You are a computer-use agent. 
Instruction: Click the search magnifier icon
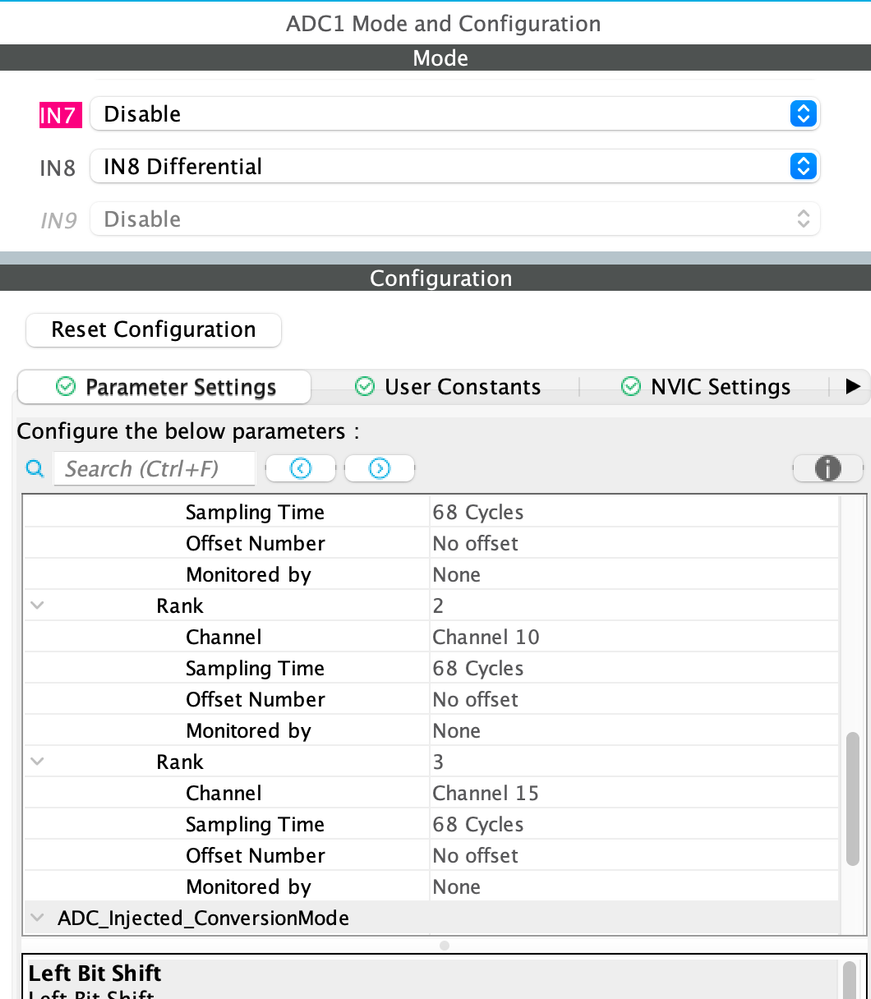34,468
